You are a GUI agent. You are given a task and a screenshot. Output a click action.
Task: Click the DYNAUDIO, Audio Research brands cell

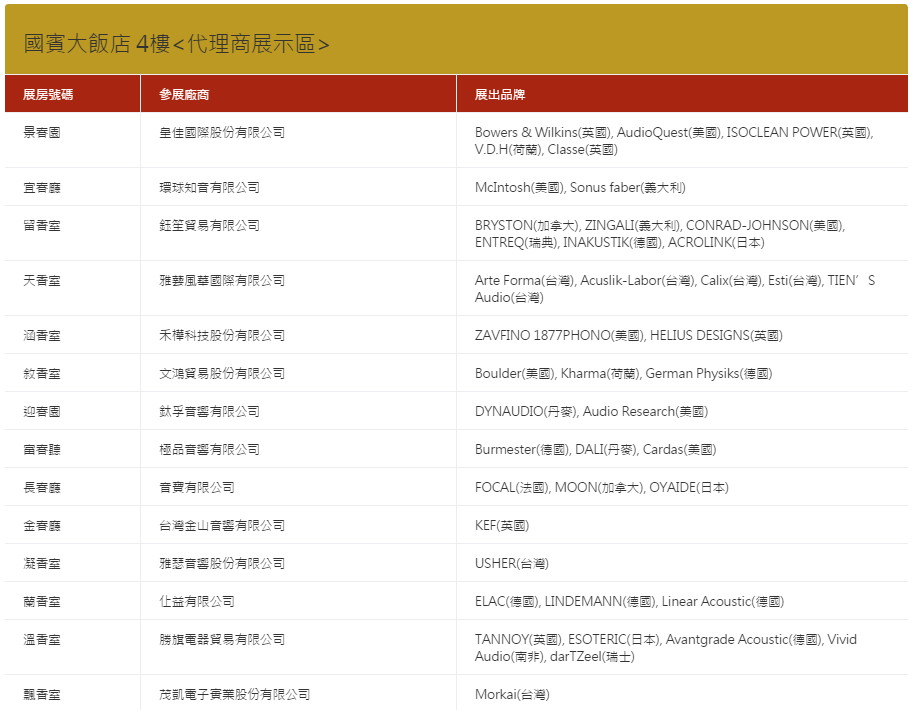click(683, 411)
